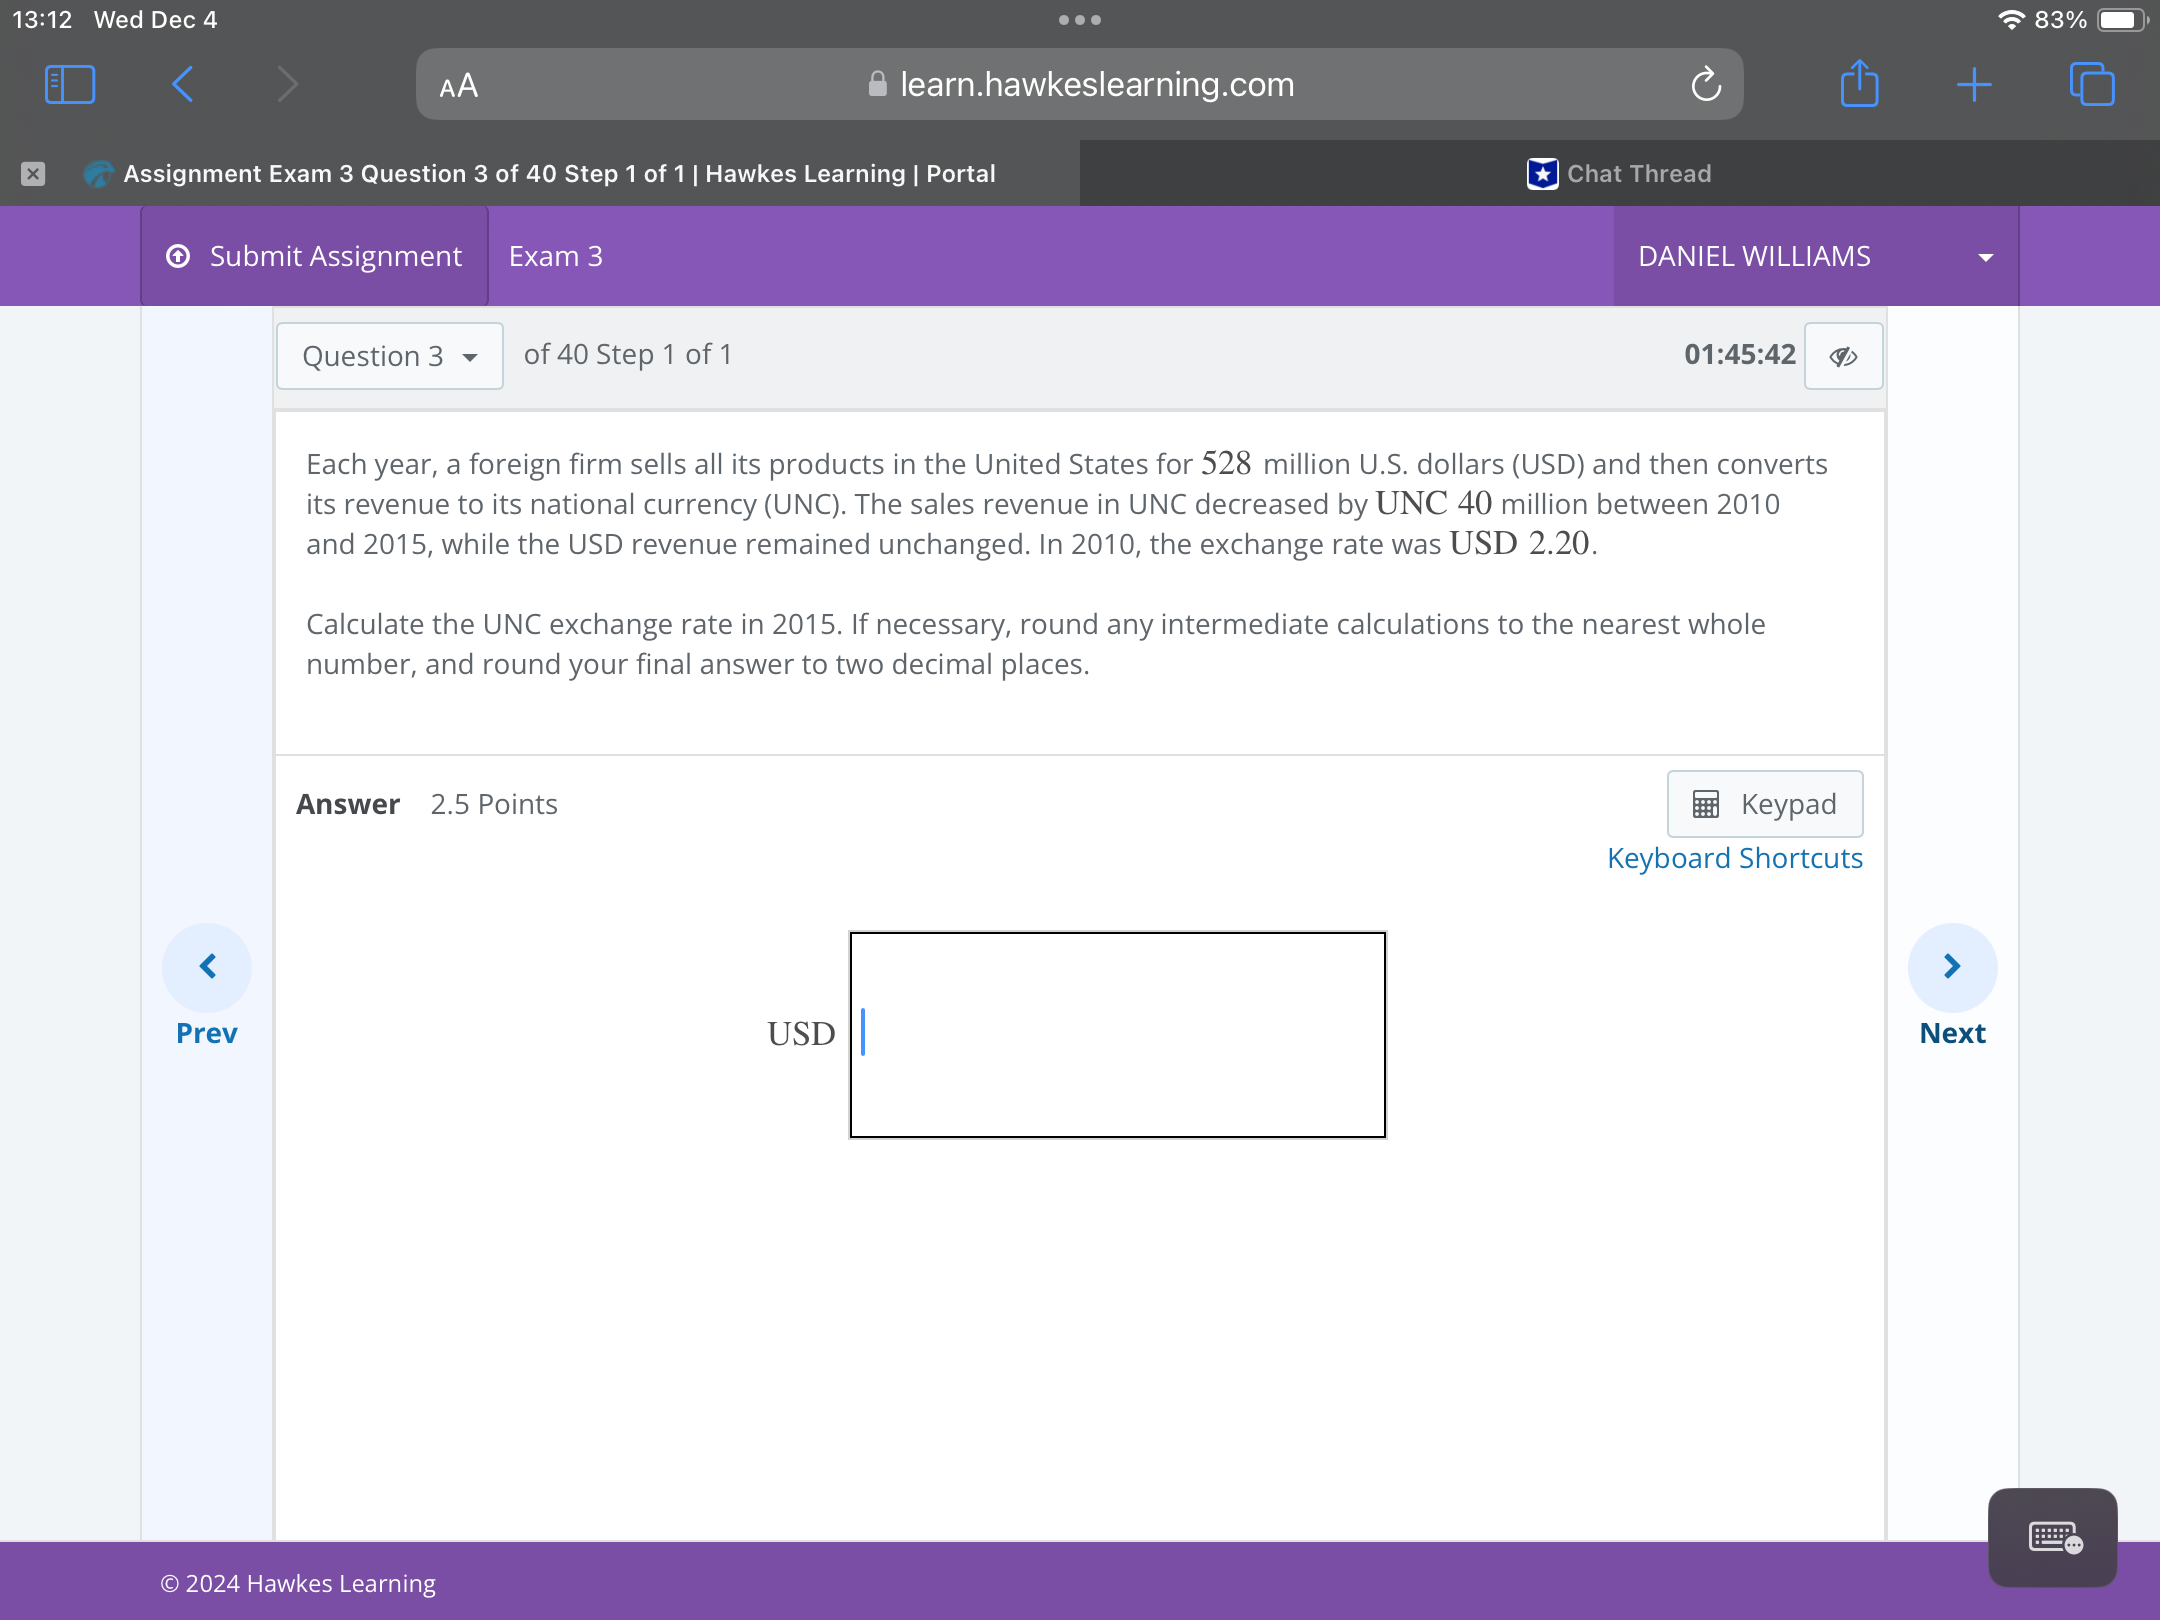
Task: Toggle the Safari sidebar icon
Action: (x=70, y=84)
